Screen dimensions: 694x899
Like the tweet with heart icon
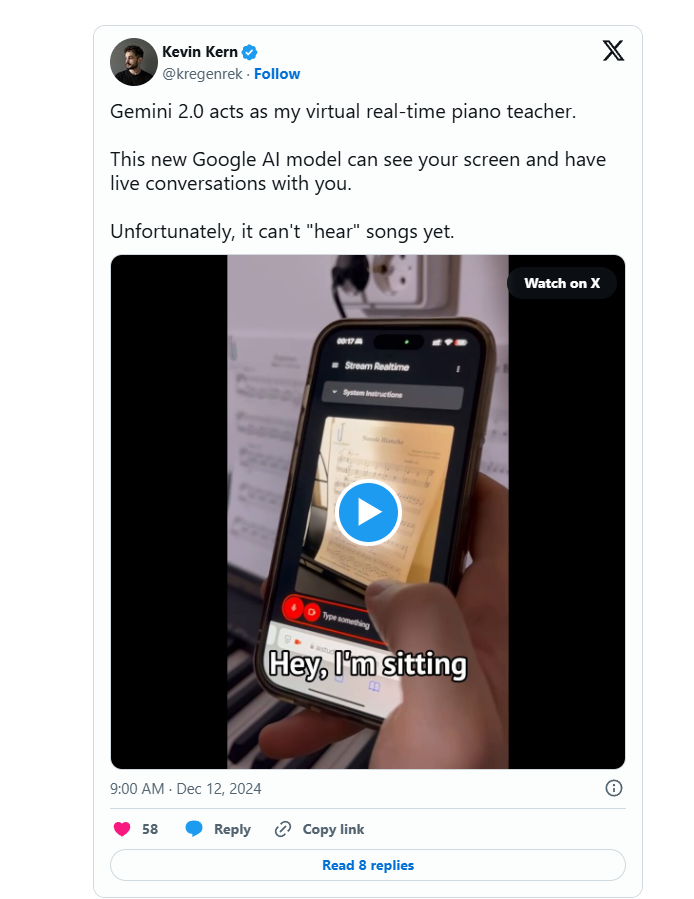(x=122, y=829)
